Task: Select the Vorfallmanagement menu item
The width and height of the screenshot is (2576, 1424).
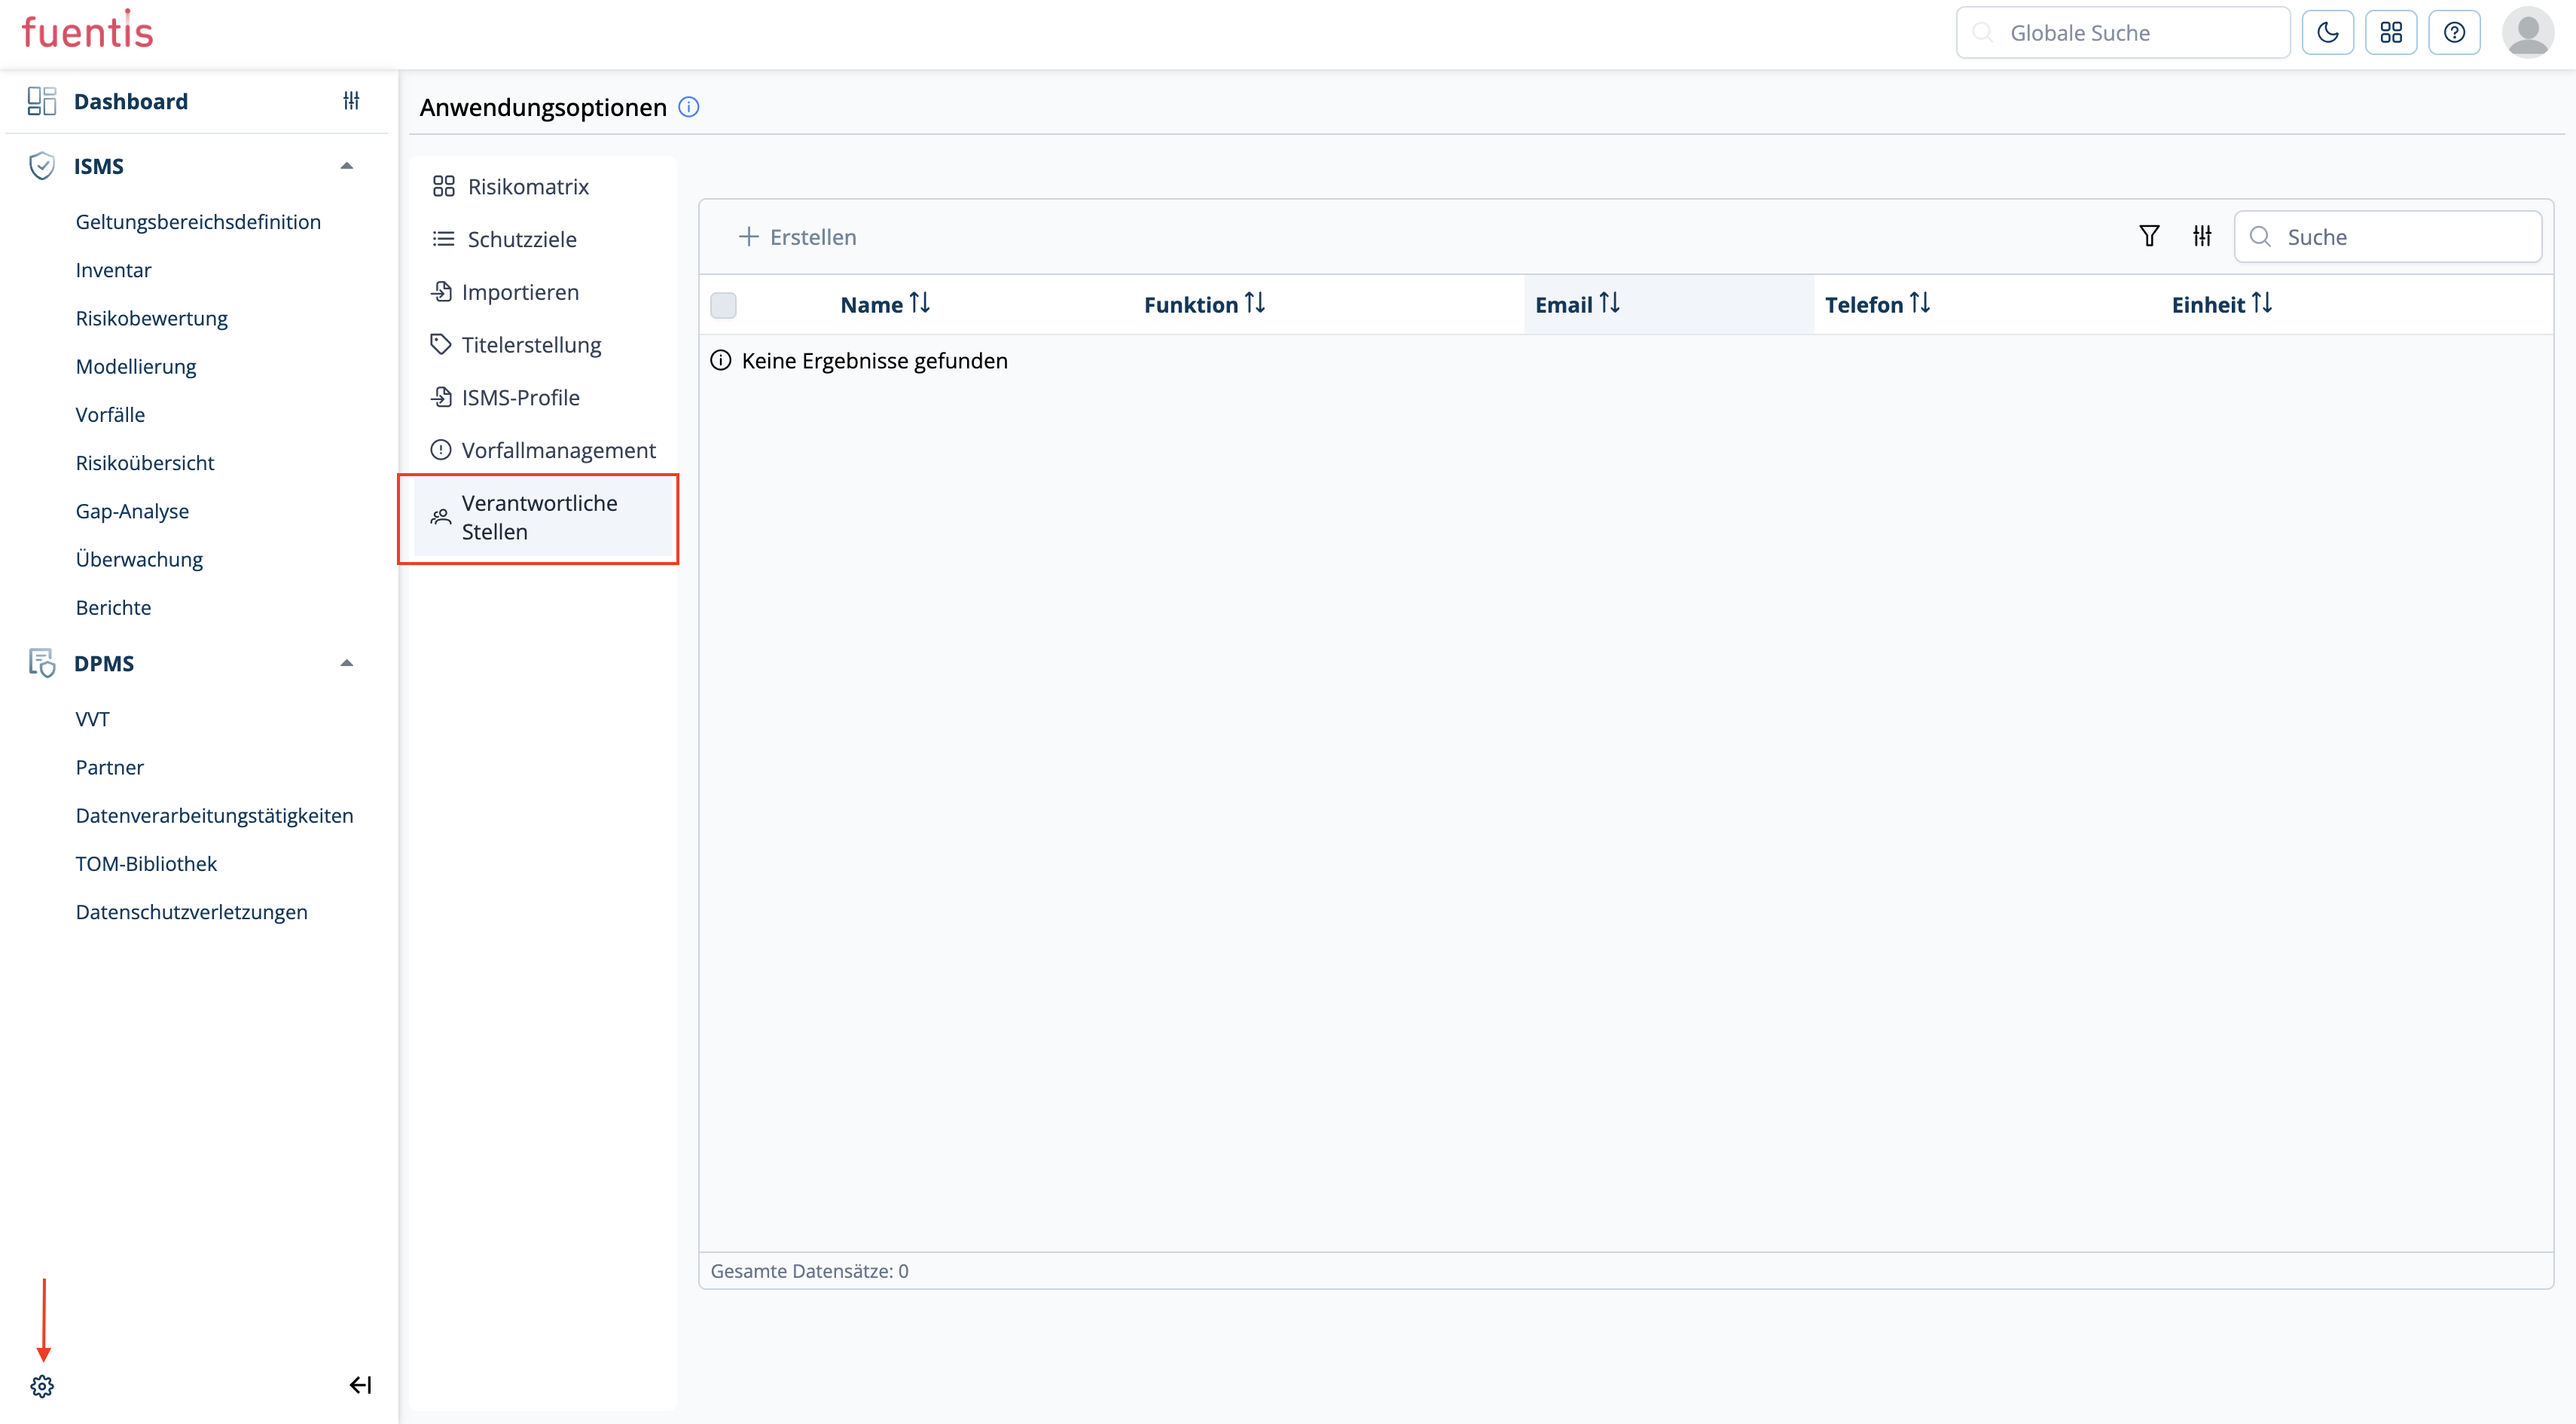Action: [557, 450]
